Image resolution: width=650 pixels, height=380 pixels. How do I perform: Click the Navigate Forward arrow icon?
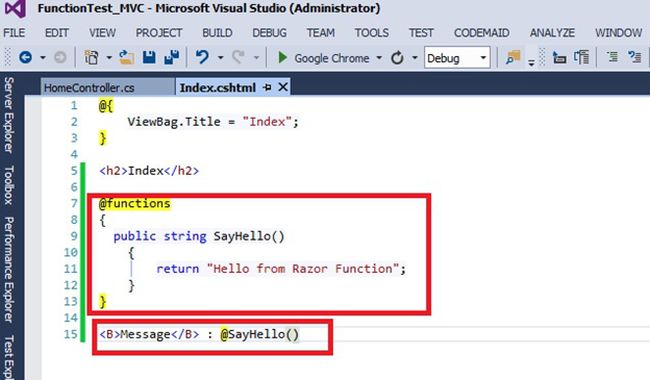pos(60,57)
